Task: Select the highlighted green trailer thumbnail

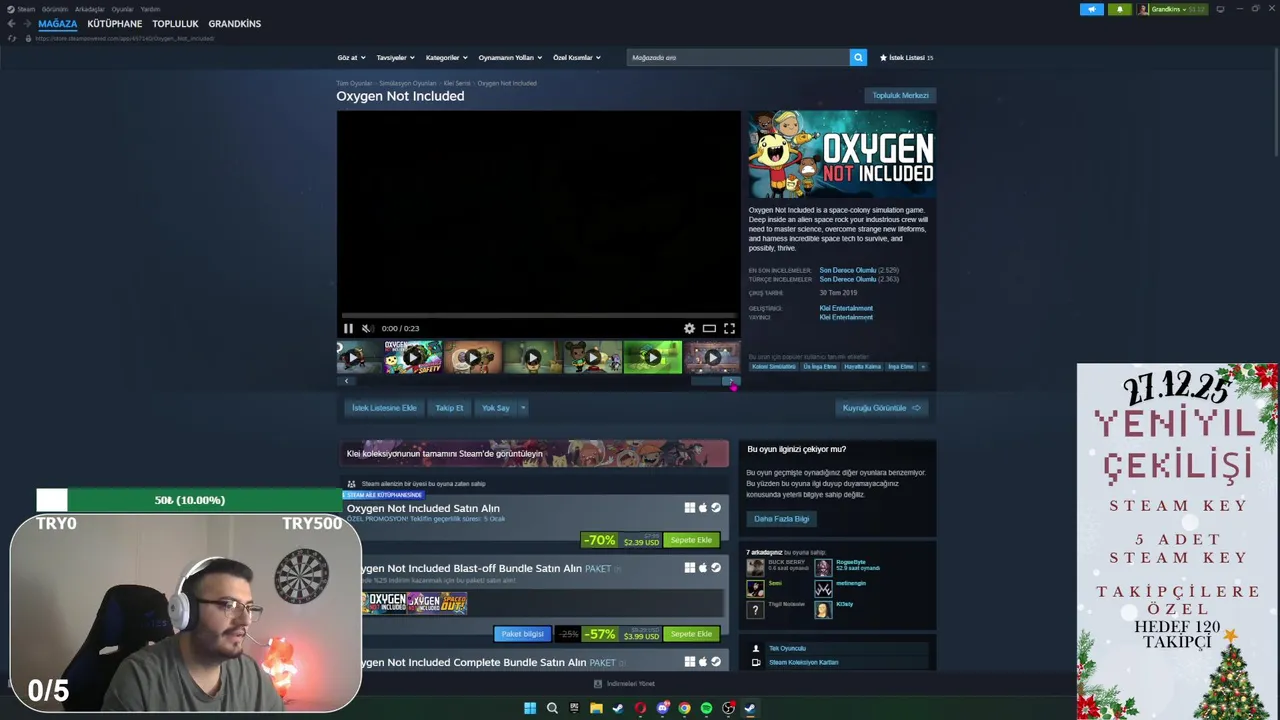Action: pos(652,357)
